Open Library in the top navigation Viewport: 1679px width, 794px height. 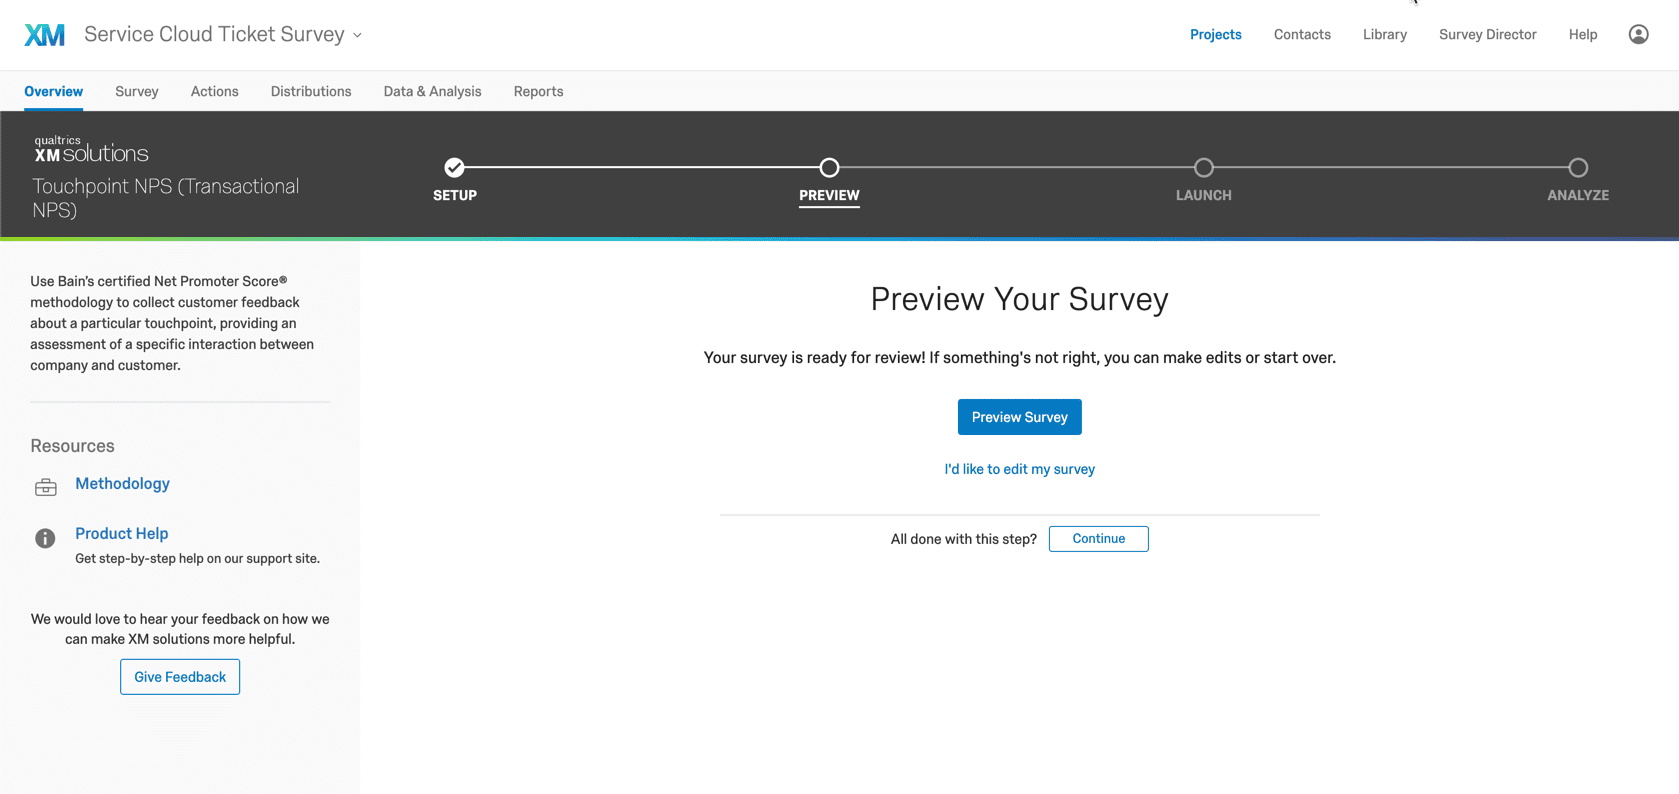click(x=1385, y=34)
